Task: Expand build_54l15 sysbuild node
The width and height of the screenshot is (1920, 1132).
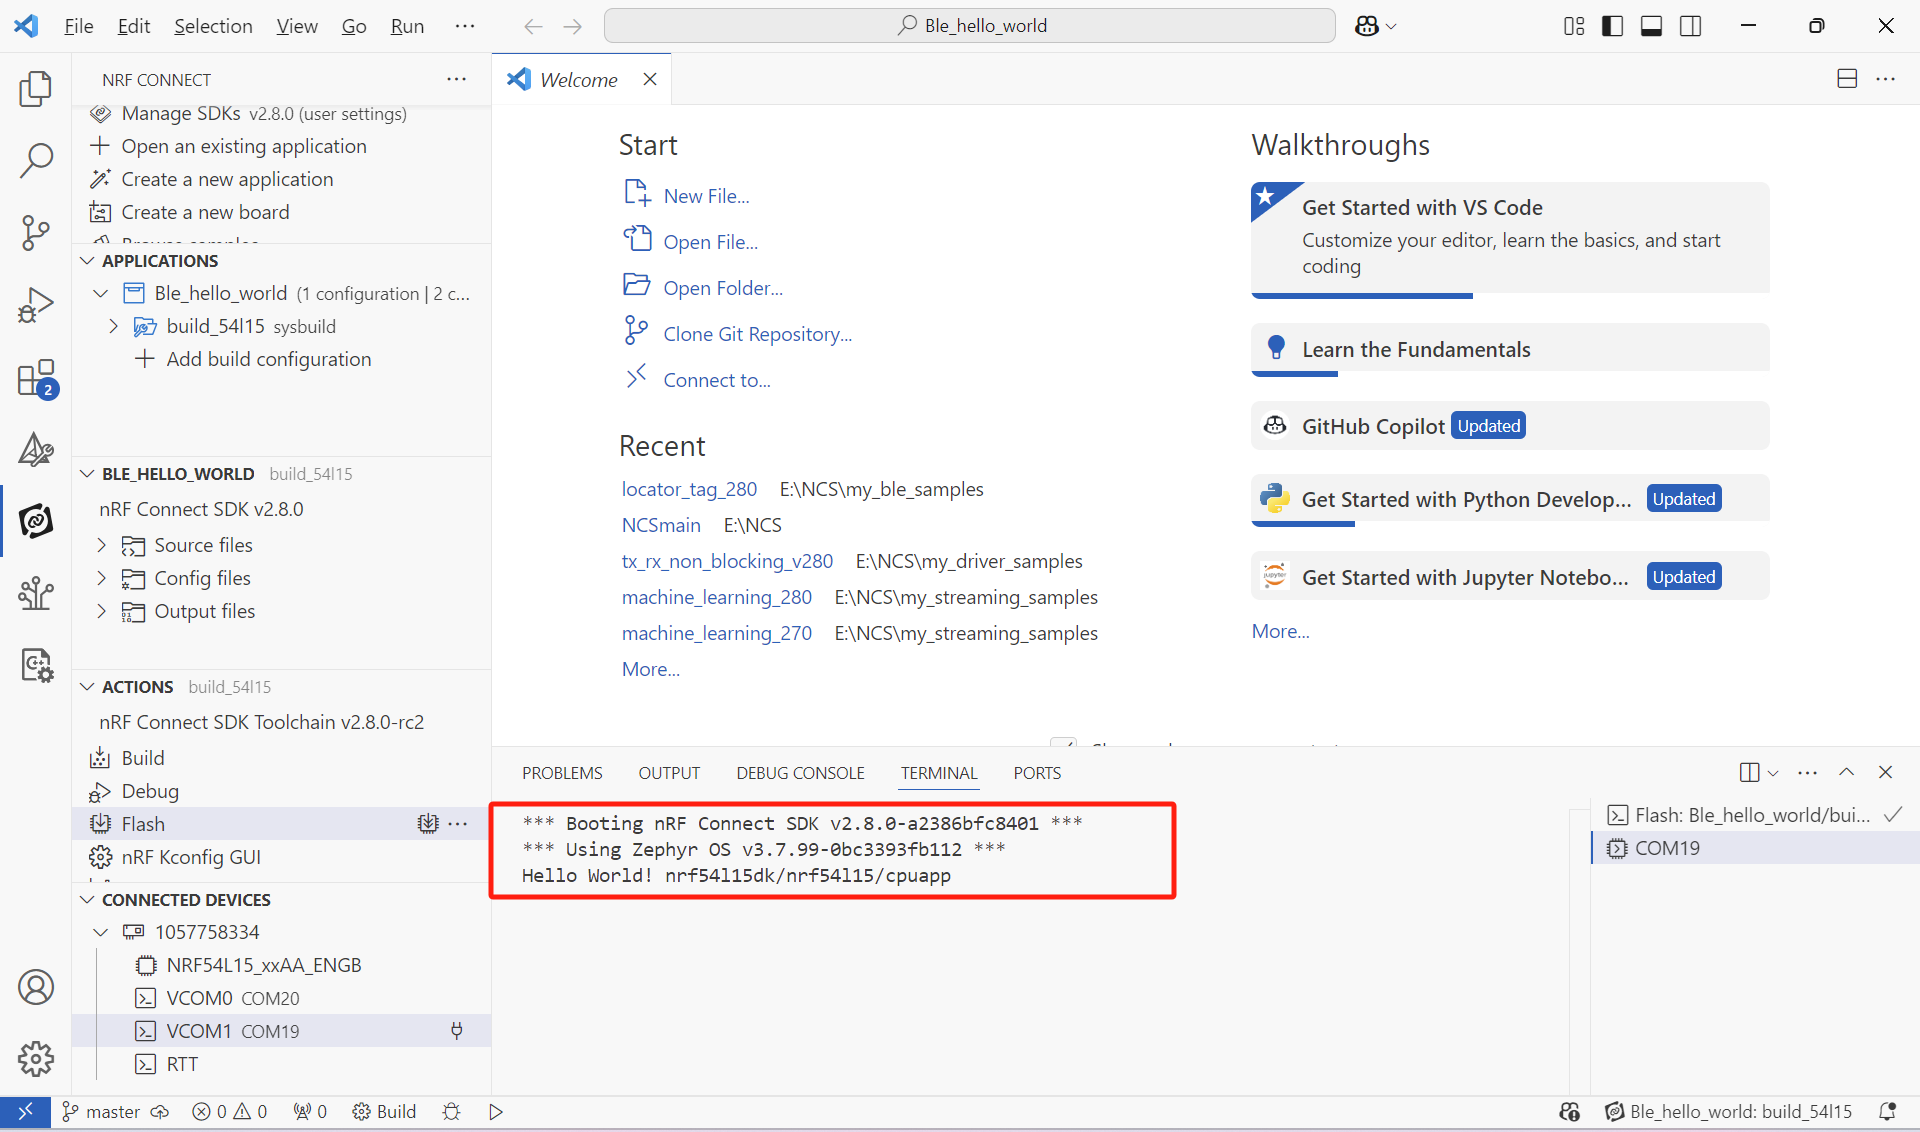Action: click(x=113, y=326)
